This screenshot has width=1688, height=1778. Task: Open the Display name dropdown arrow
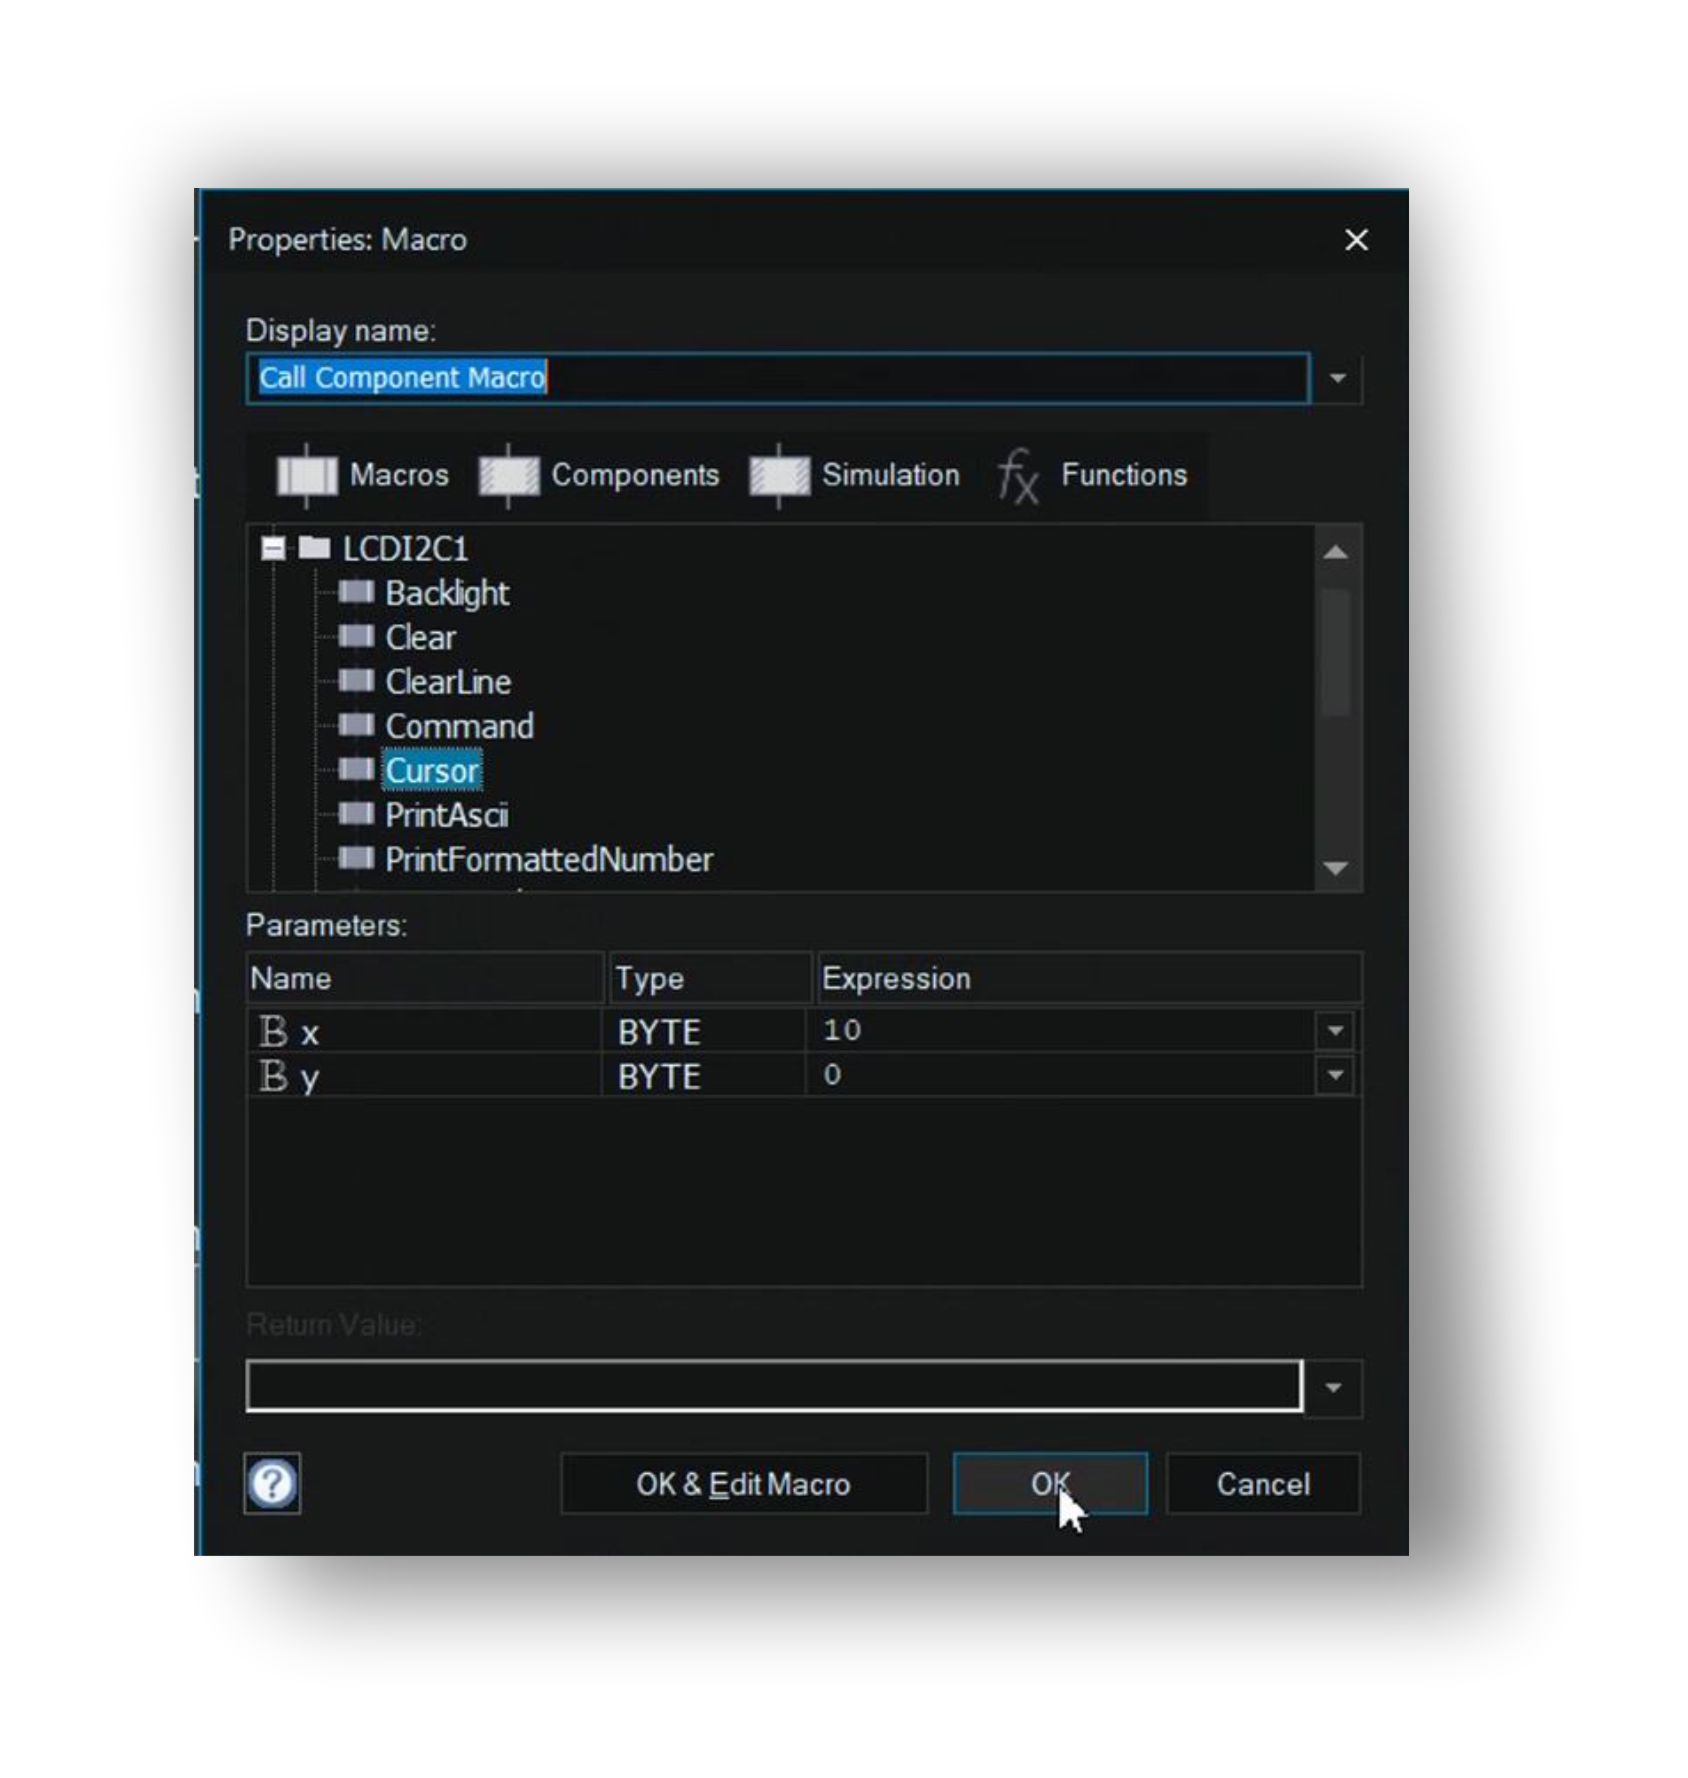[1337, 379]
